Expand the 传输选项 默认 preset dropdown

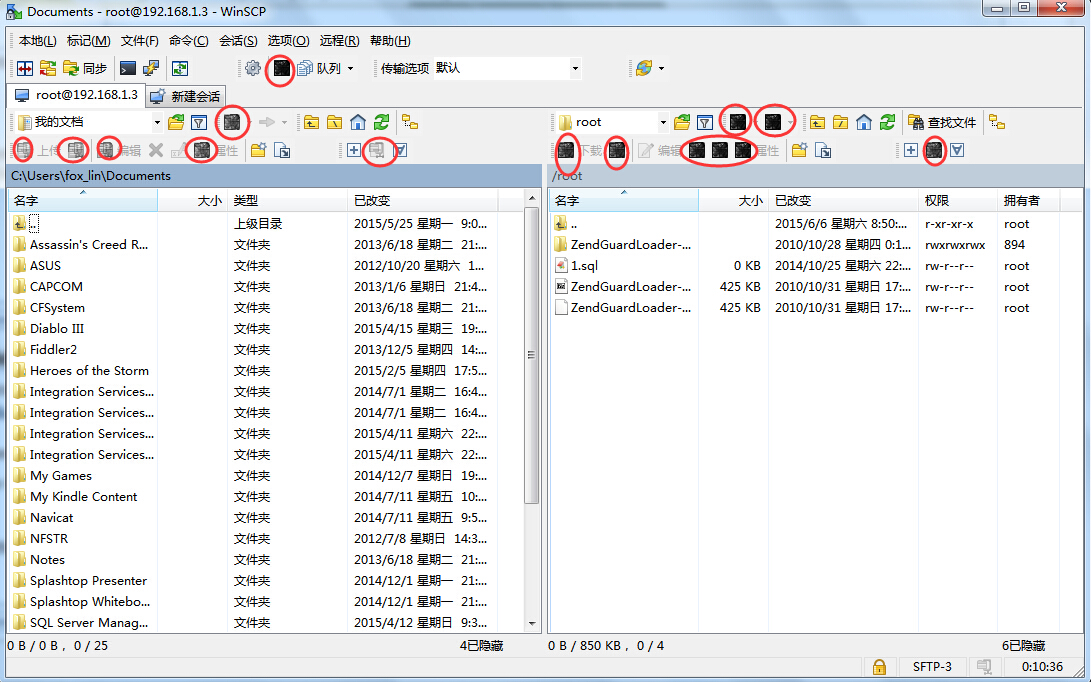pos(575,69)
